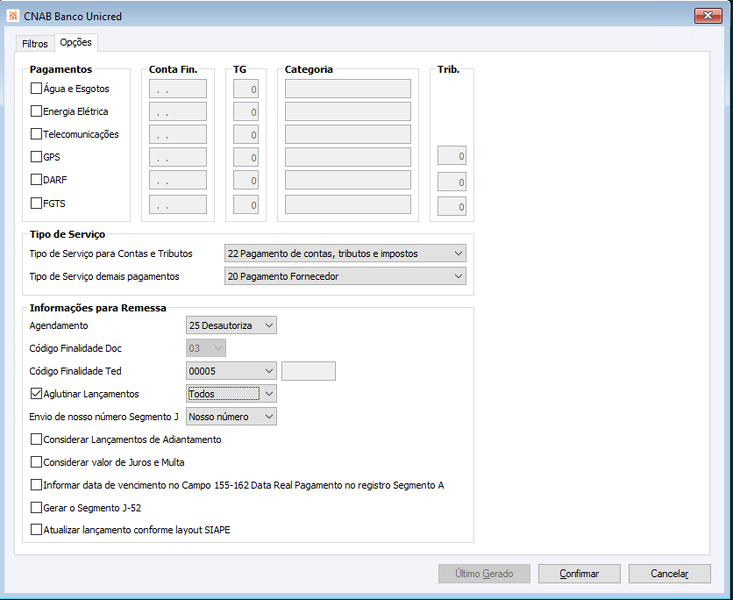Check Gerar o Segmento J-52
The image size is (733, 600).
tap(36, 508)
